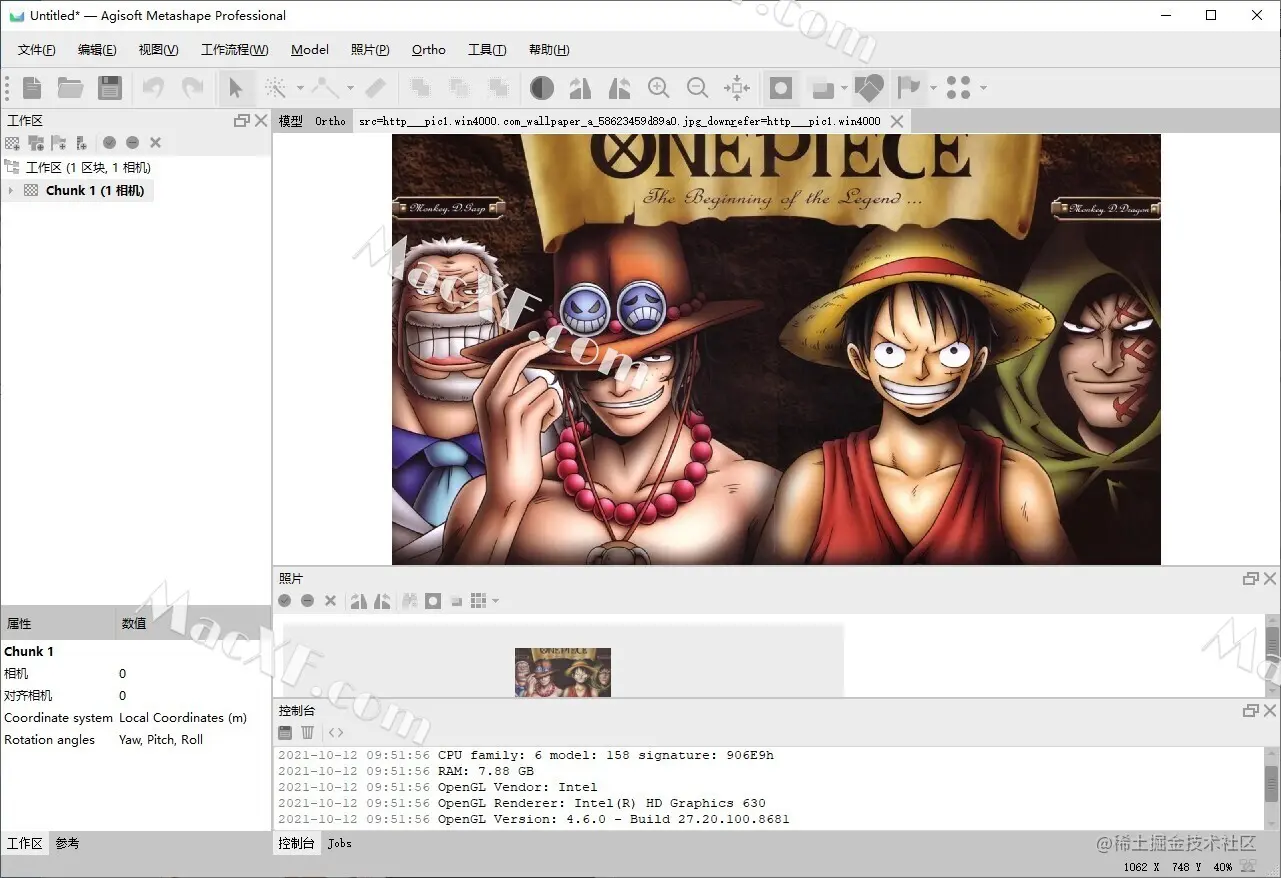This screenshot has height=878, width=1281.
Task: Zoom in with the magnifier plus icon
Action: coord(658,88)
